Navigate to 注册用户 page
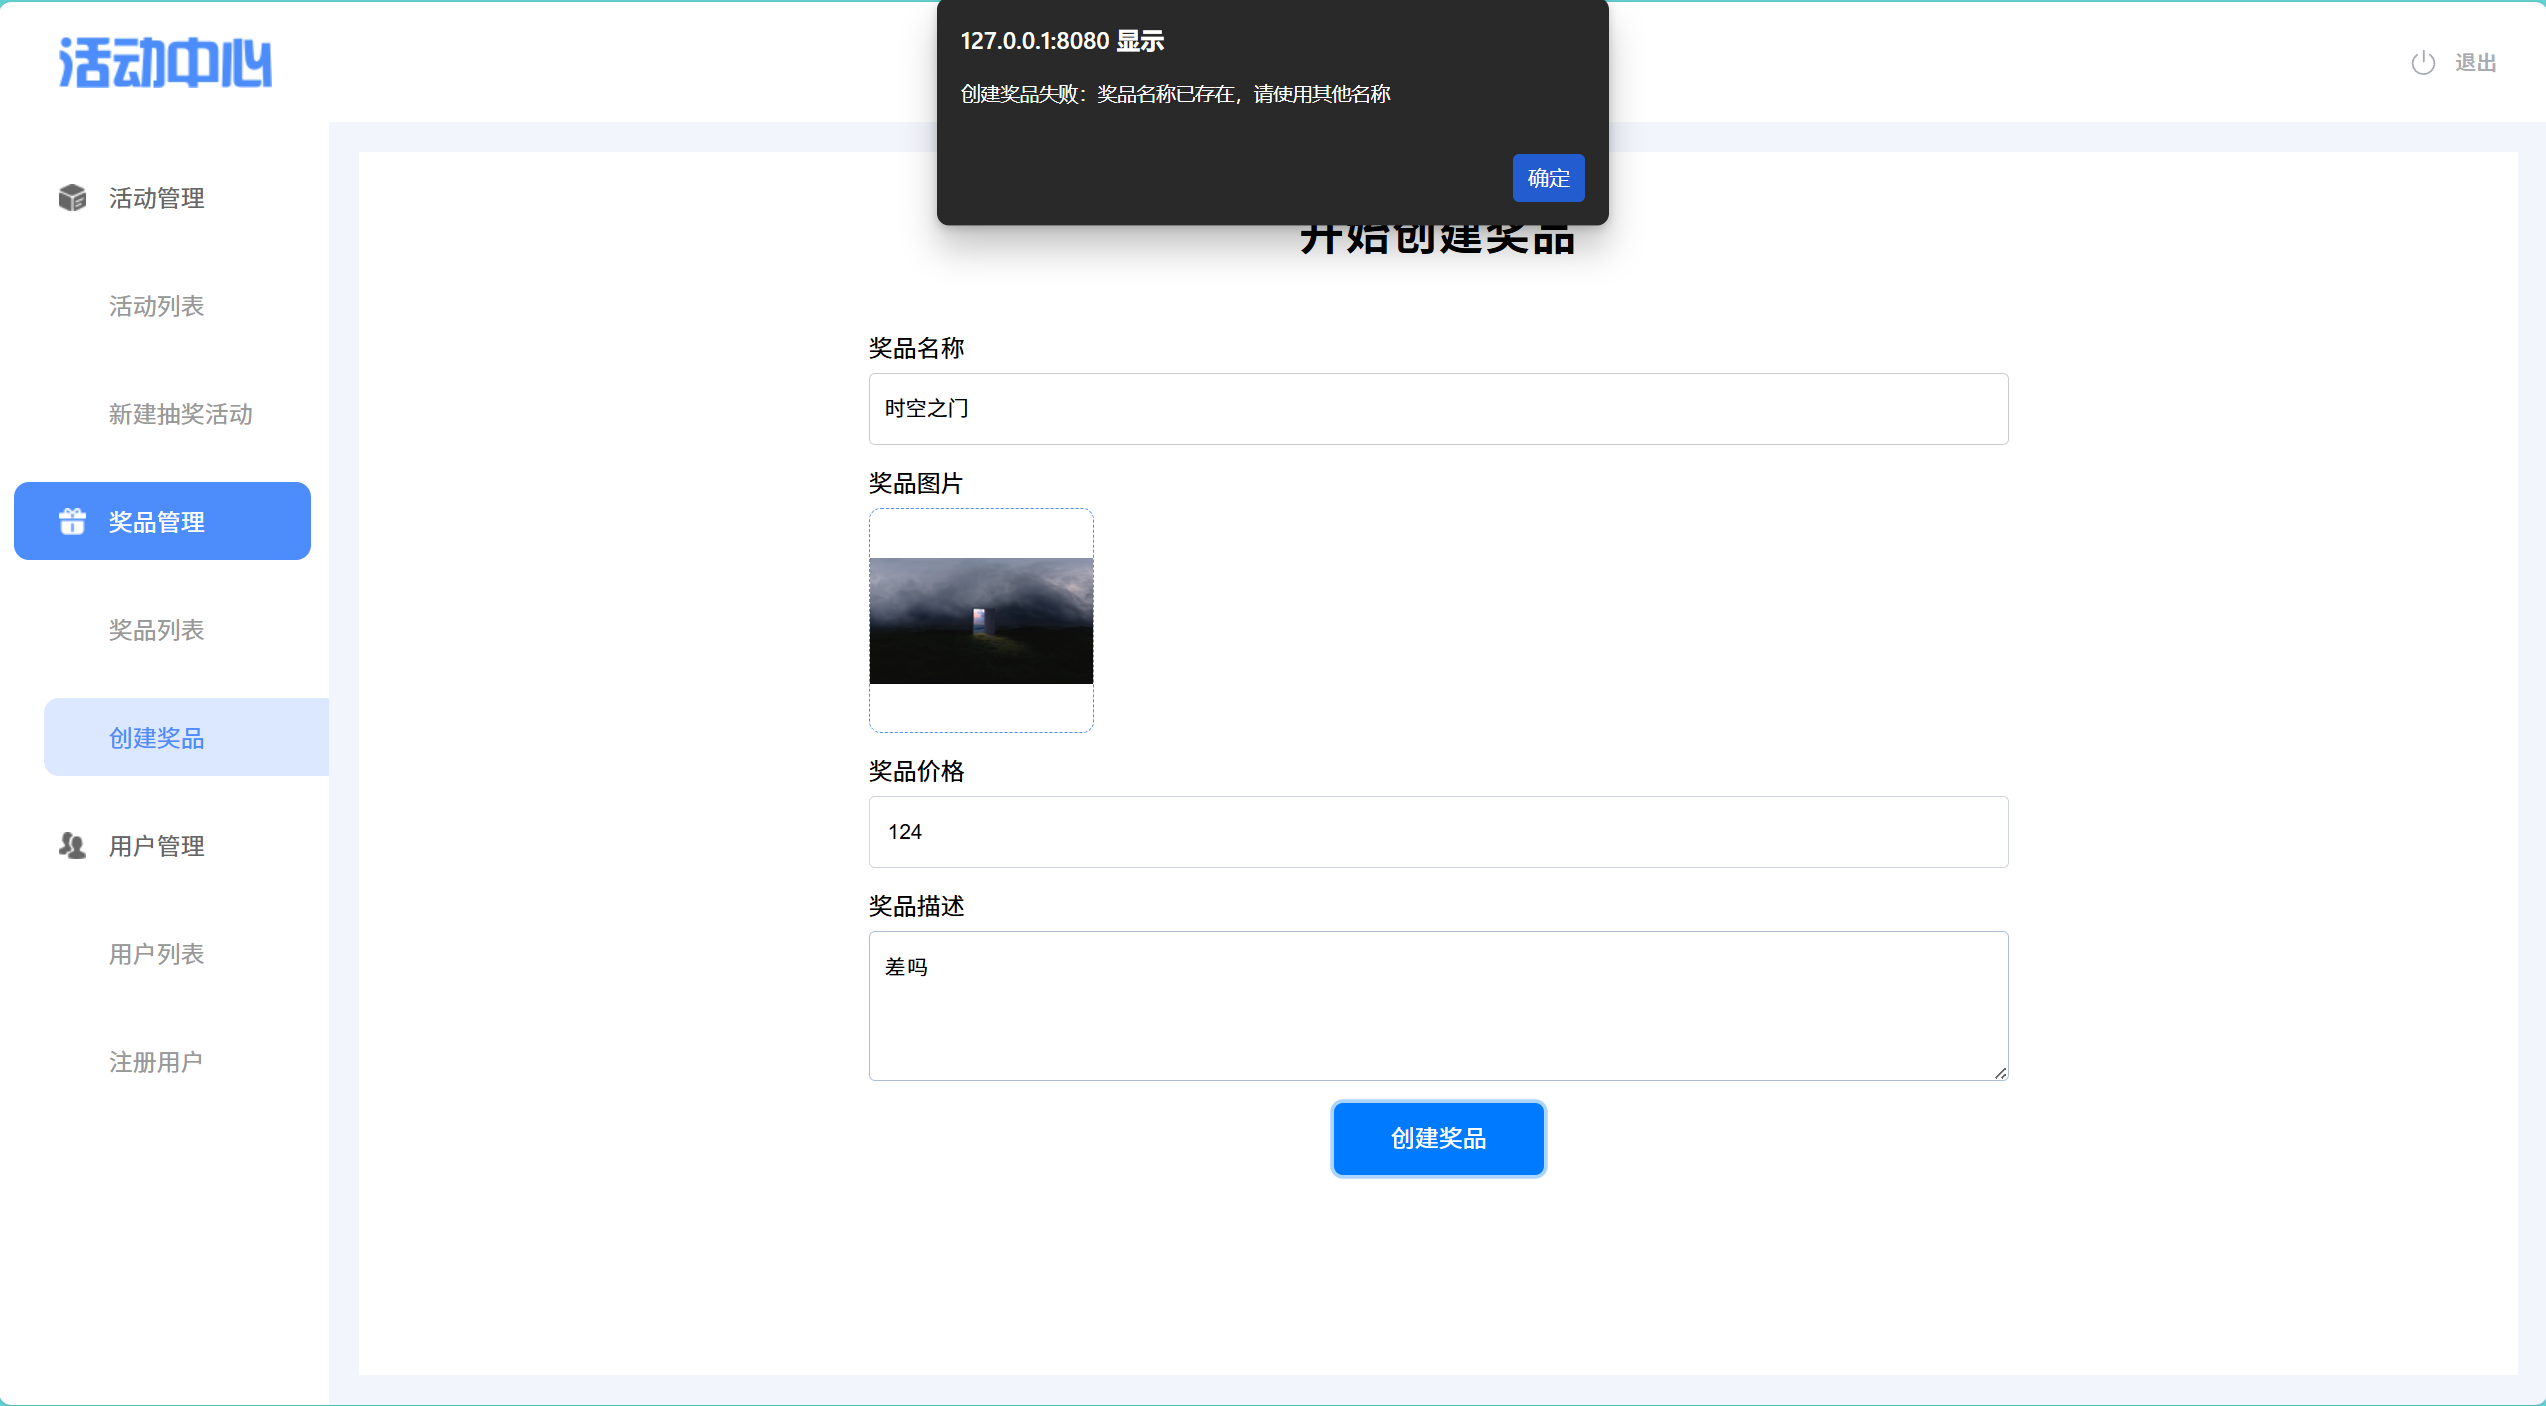The width and height of the screenshot is (2546, 1406). pyautogui.click(x=156, y=1062)
